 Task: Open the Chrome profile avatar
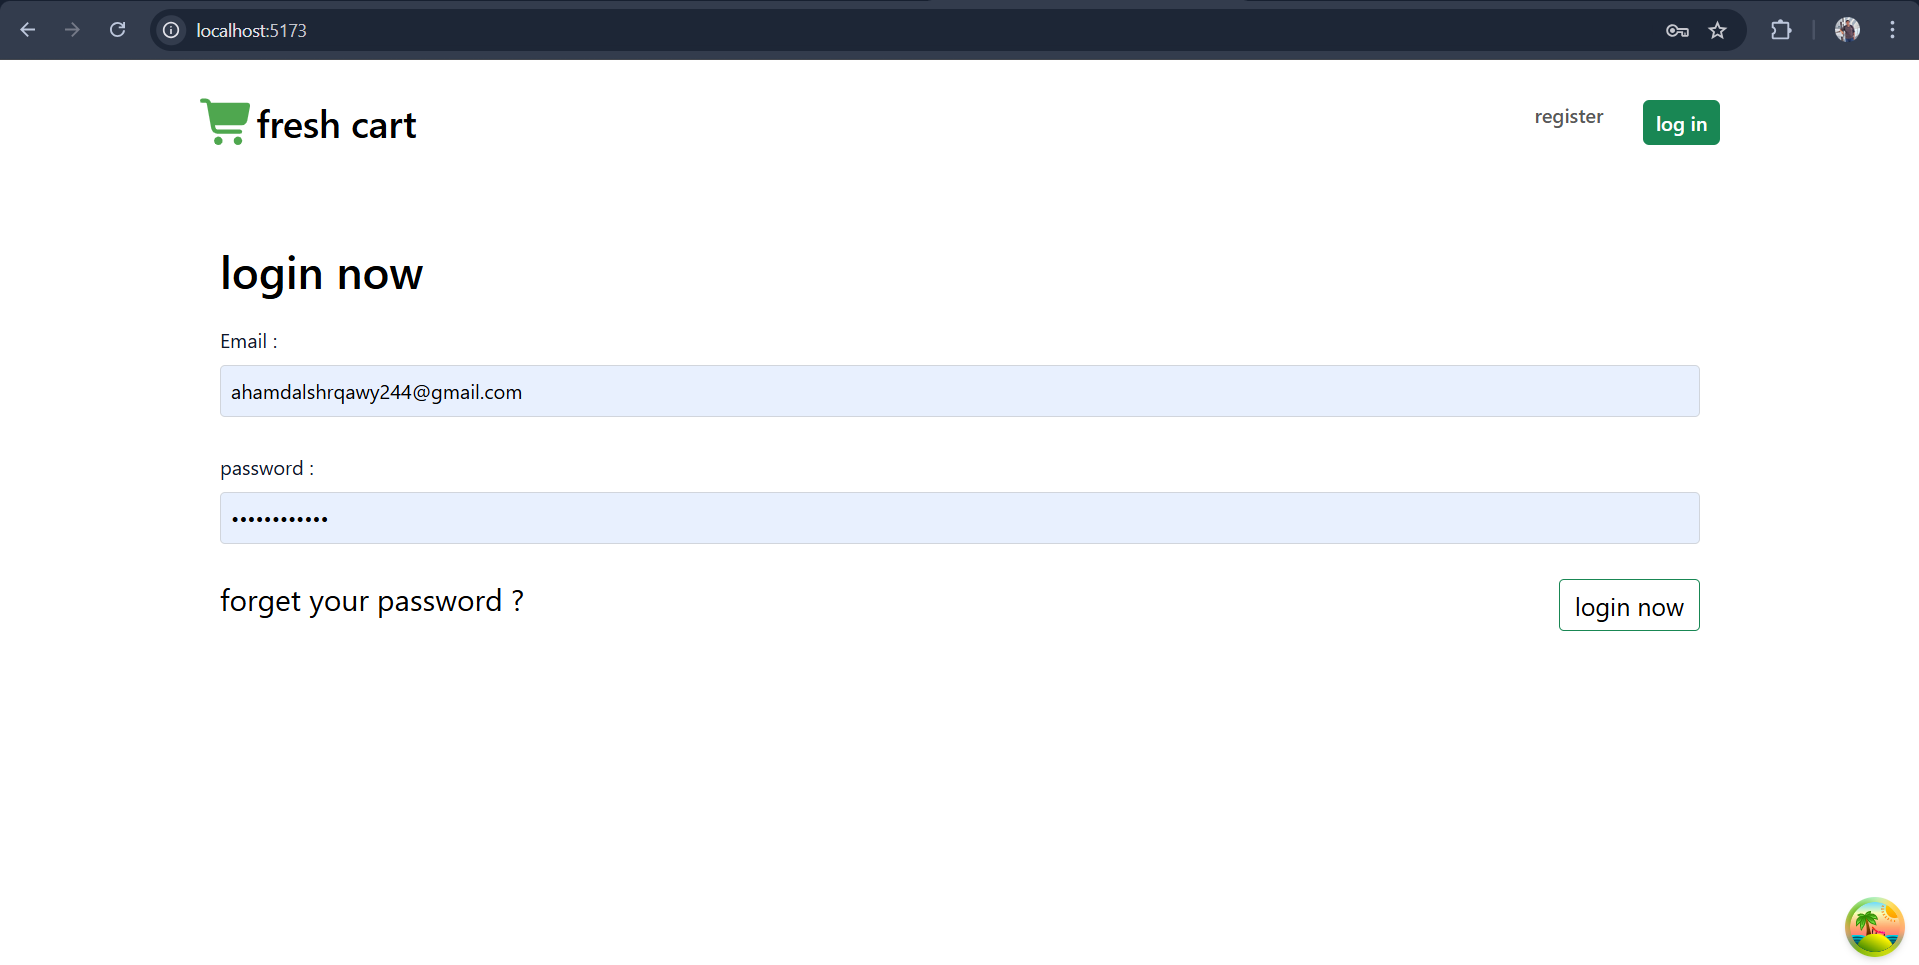click(1847, 30)
